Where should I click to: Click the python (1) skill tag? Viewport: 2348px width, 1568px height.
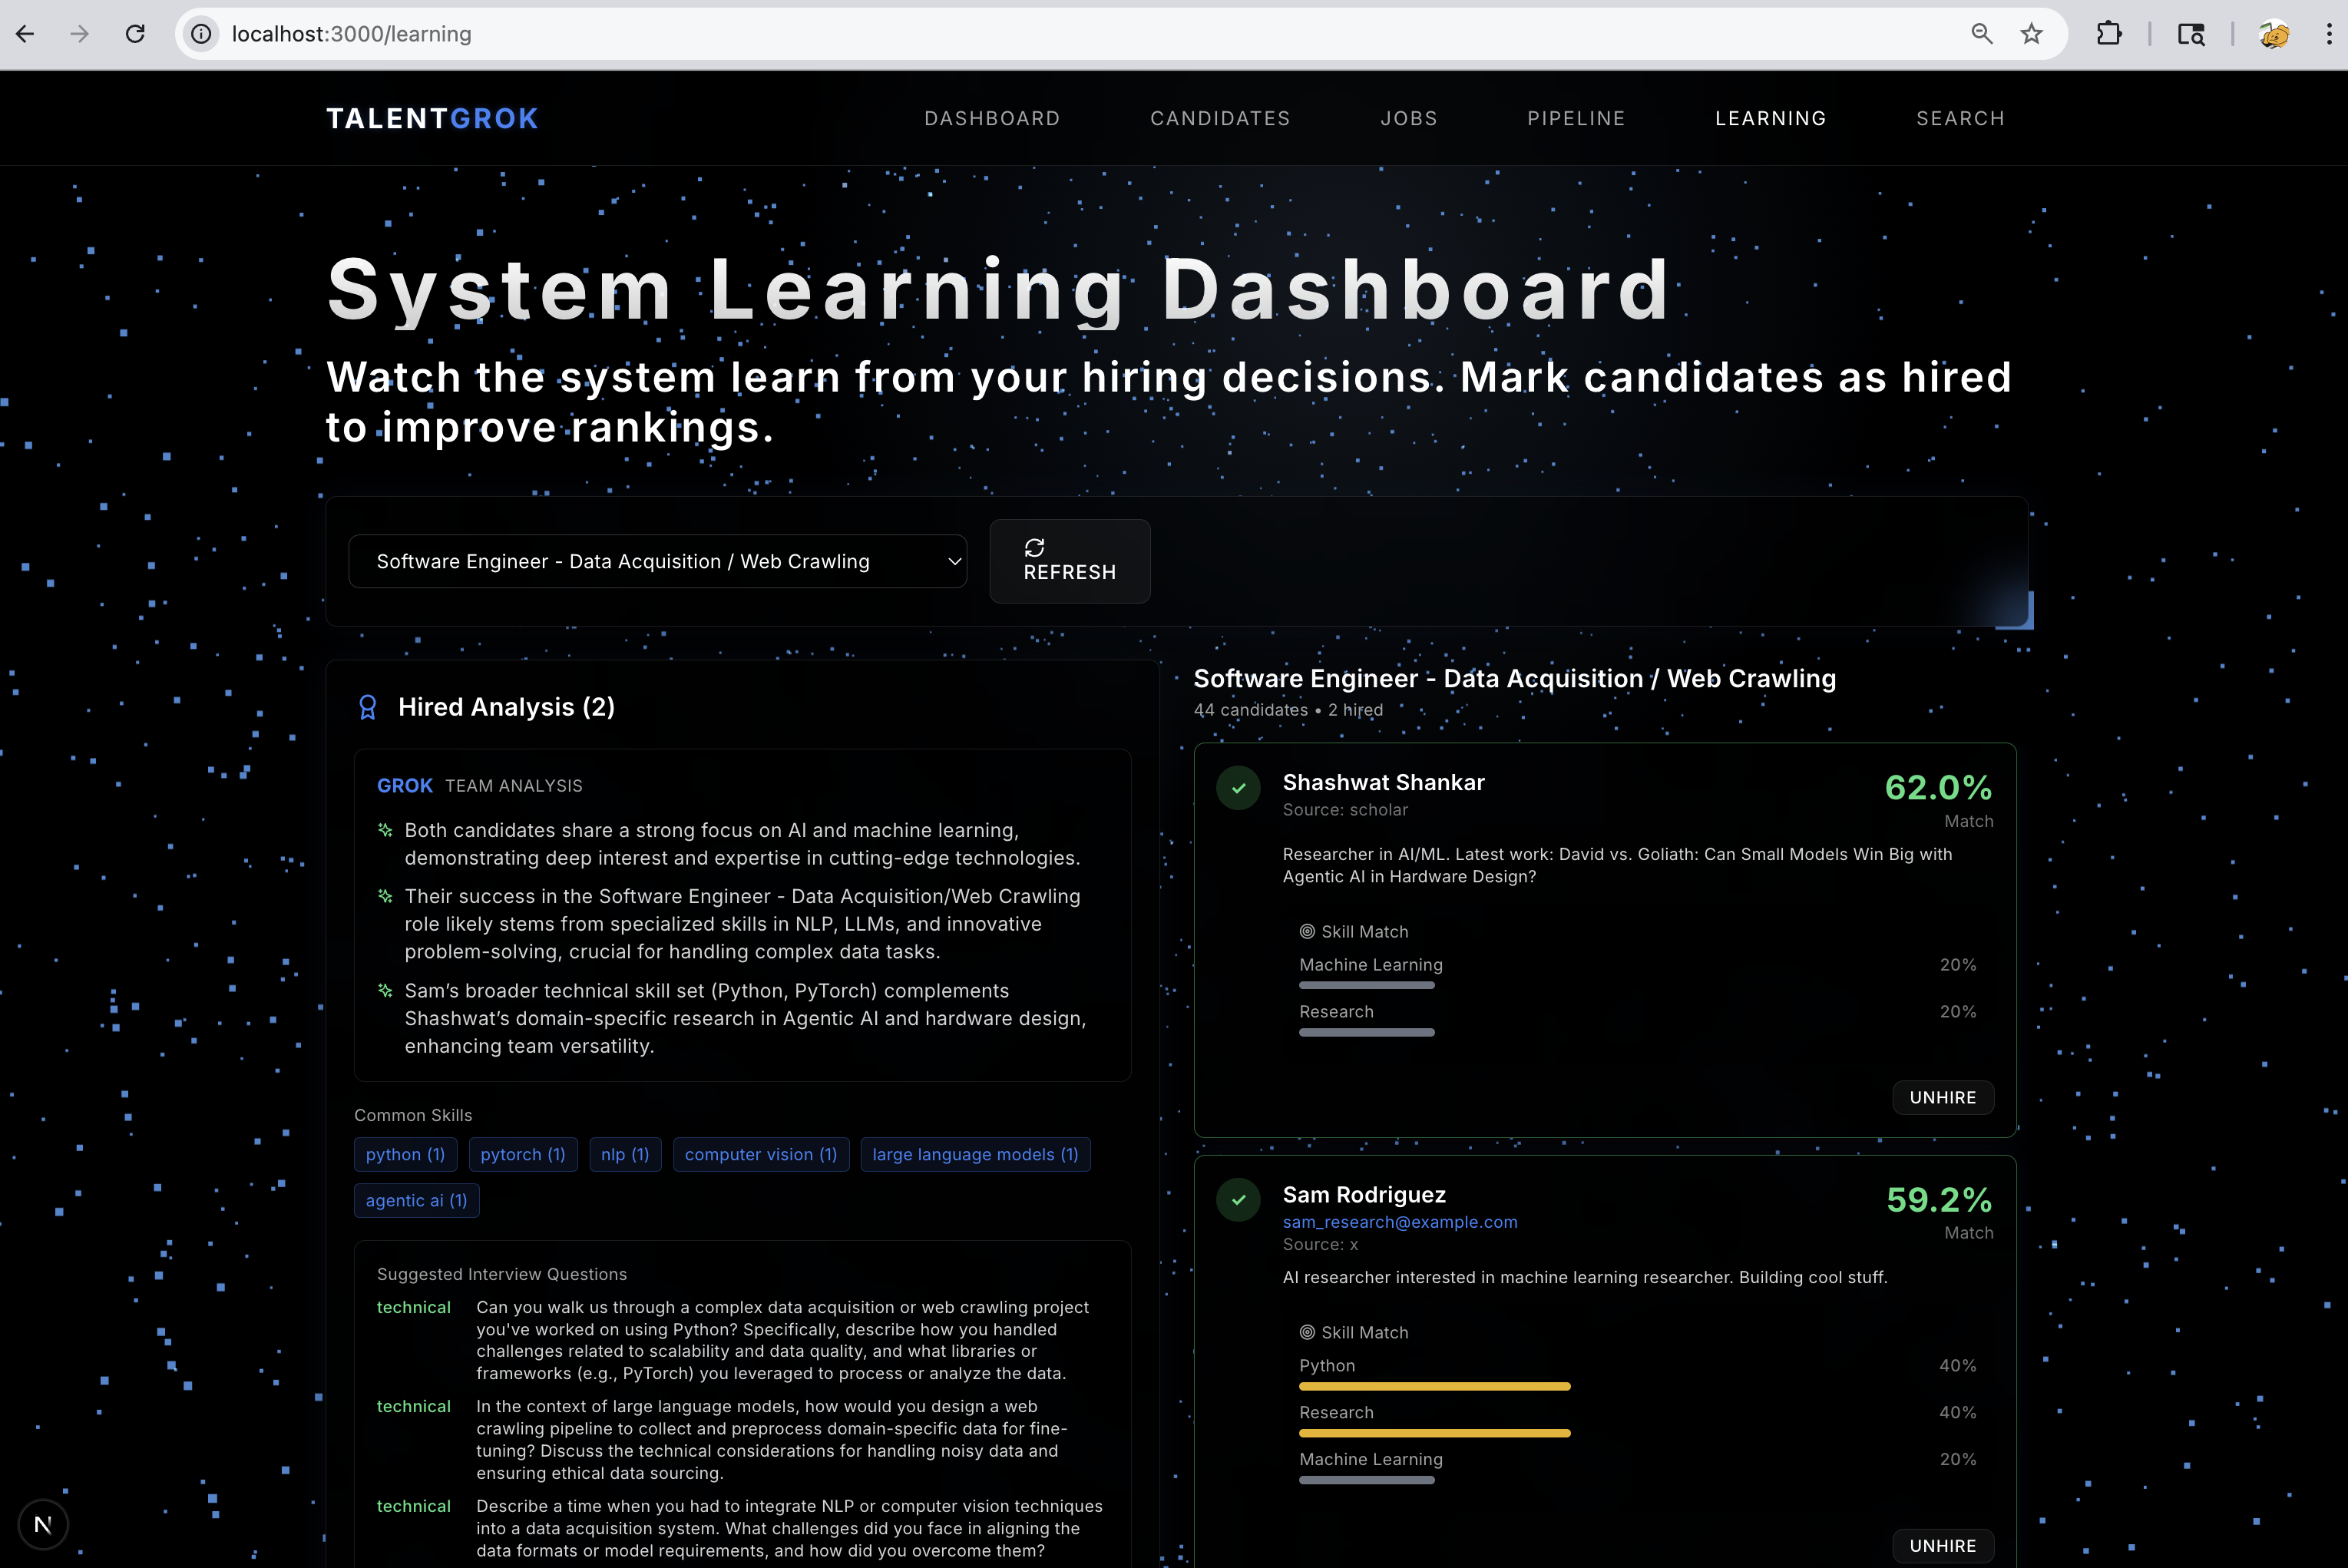pyautogui.click(x=405, y=1154)
